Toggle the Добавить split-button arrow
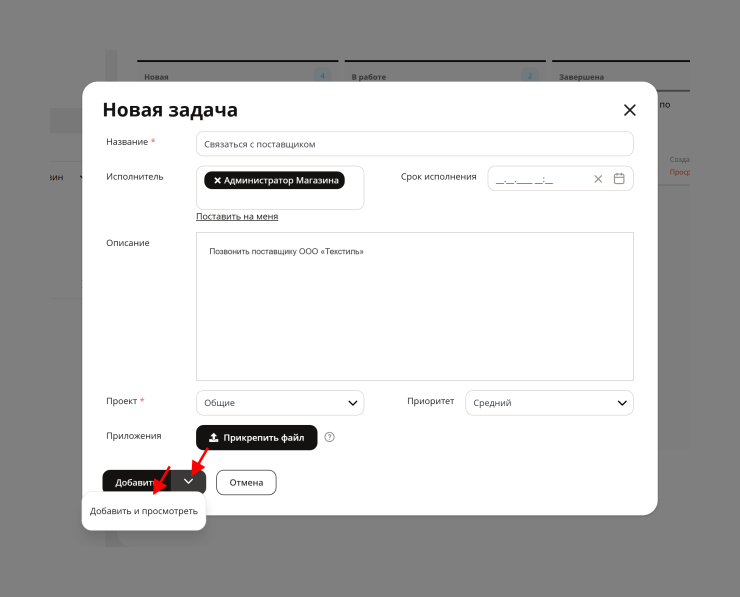The image size is (740, 597). [x=188, y=481]
